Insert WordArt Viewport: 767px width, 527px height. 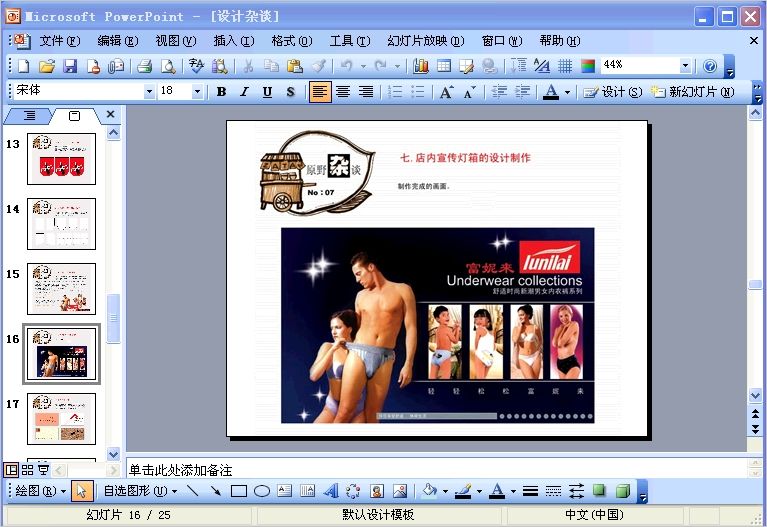pyautogui.click(x=331, y=490)
